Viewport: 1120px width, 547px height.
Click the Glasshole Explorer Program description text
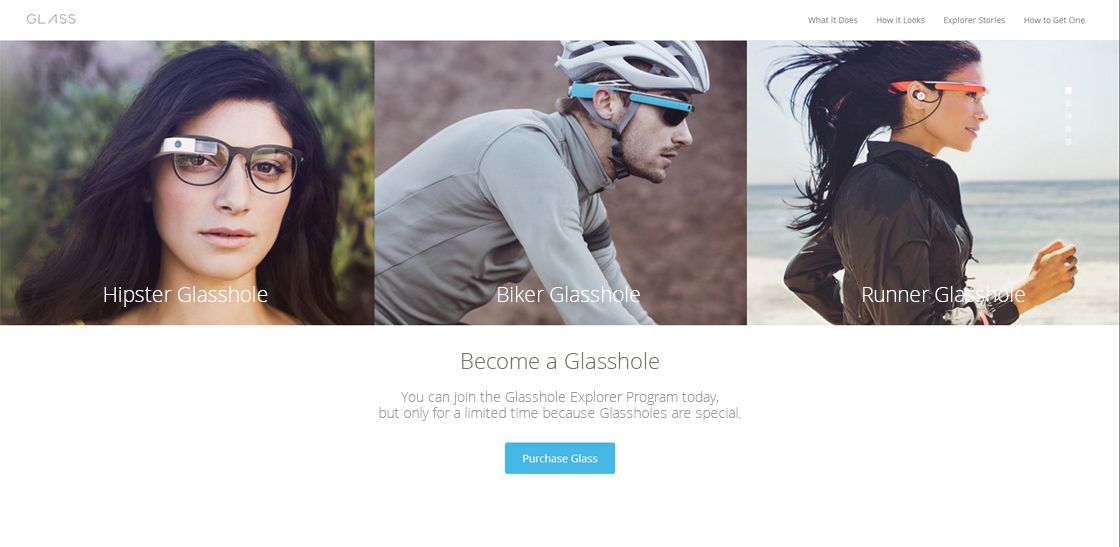560,405
